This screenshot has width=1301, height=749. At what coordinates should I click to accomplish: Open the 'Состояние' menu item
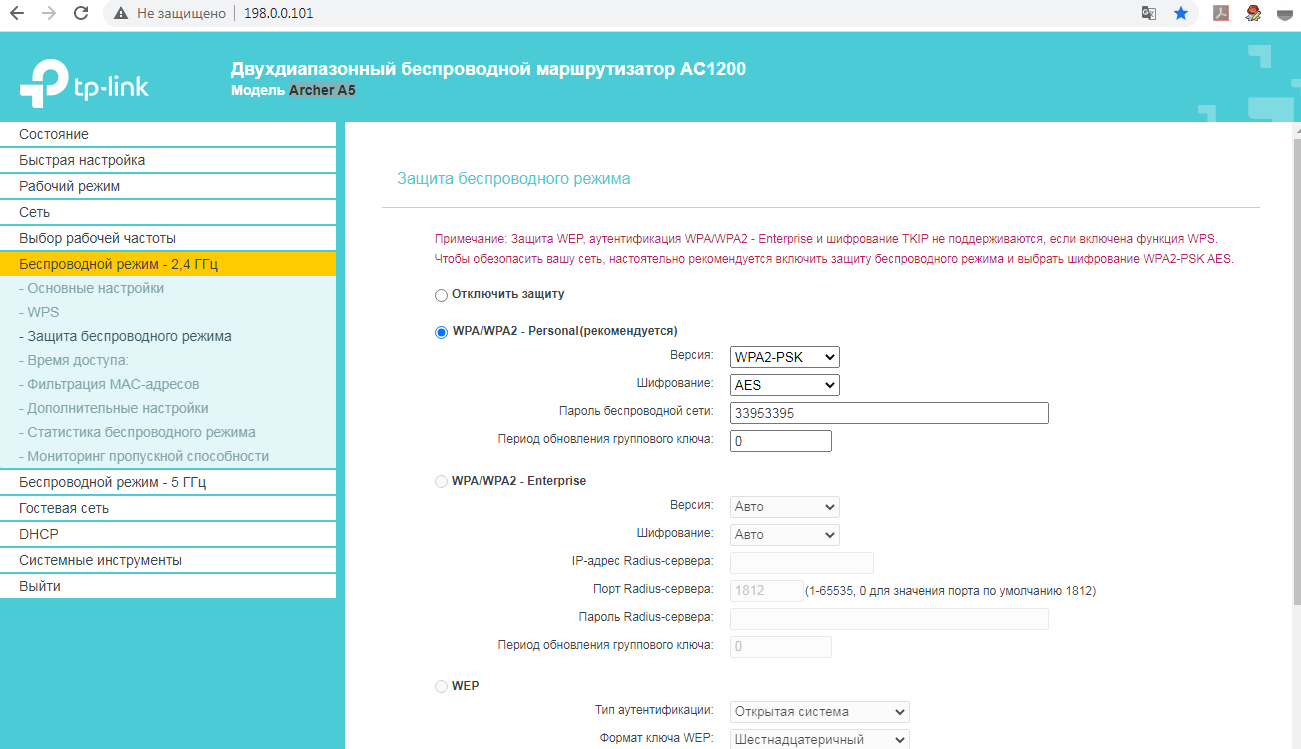click(168, 134)
